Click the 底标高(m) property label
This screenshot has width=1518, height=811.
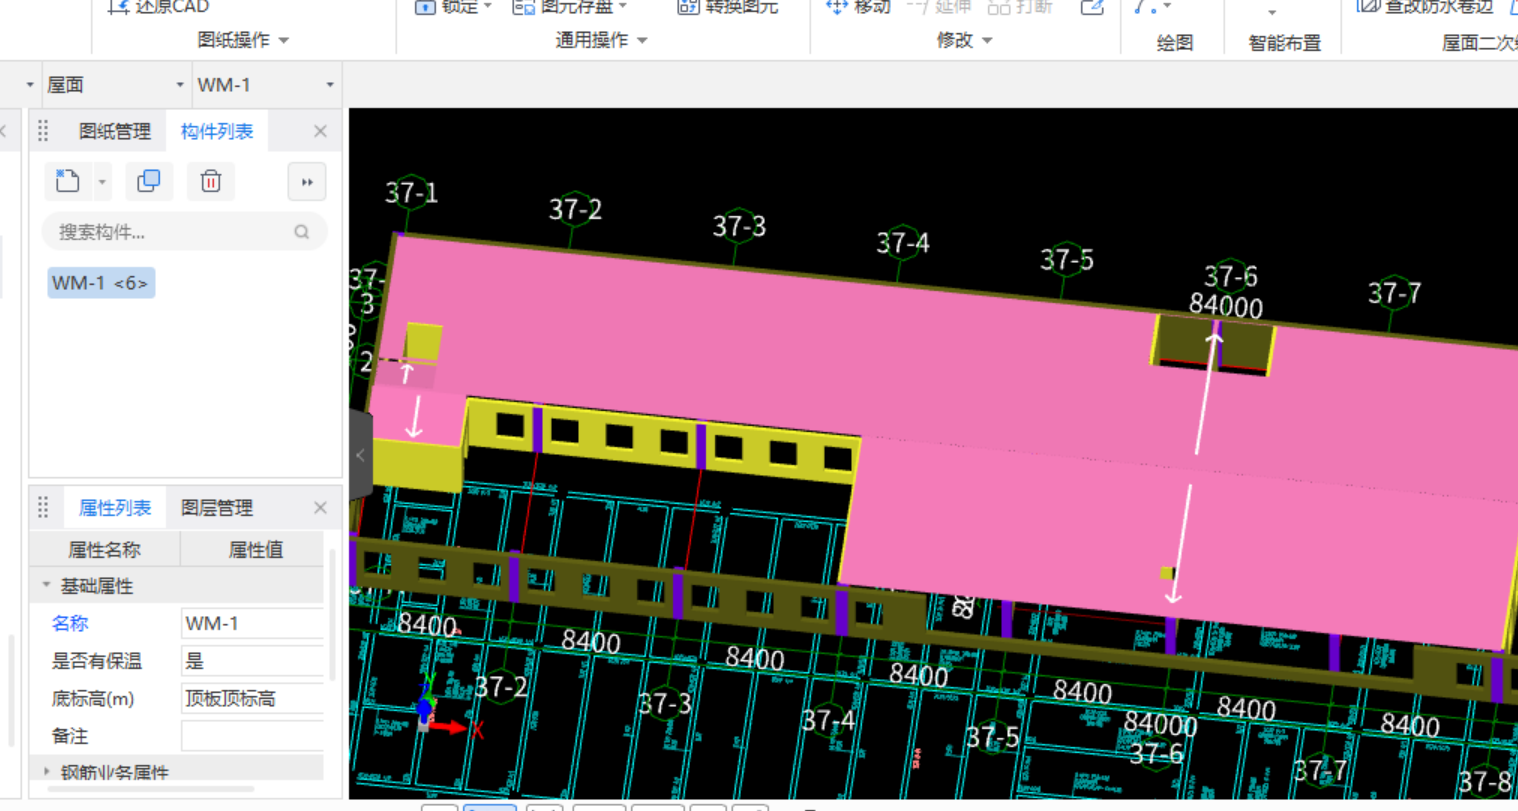(93, 698)
